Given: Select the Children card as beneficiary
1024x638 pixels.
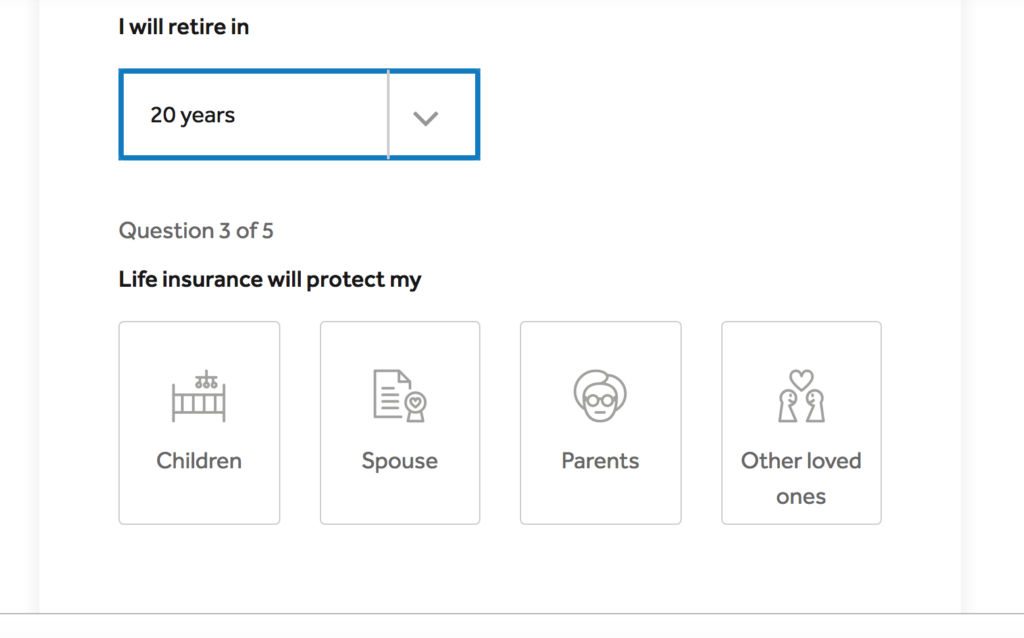Looking at the screenshot, I should click(199, 422).
